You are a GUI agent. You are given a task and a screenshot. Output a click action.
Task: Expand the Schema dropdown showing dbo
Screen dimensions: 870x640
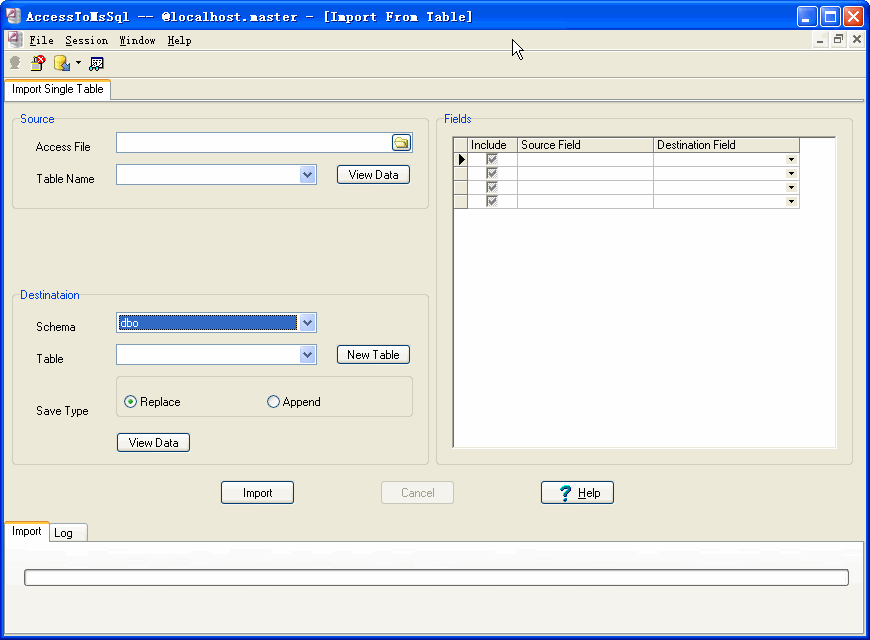coord(307,322)
